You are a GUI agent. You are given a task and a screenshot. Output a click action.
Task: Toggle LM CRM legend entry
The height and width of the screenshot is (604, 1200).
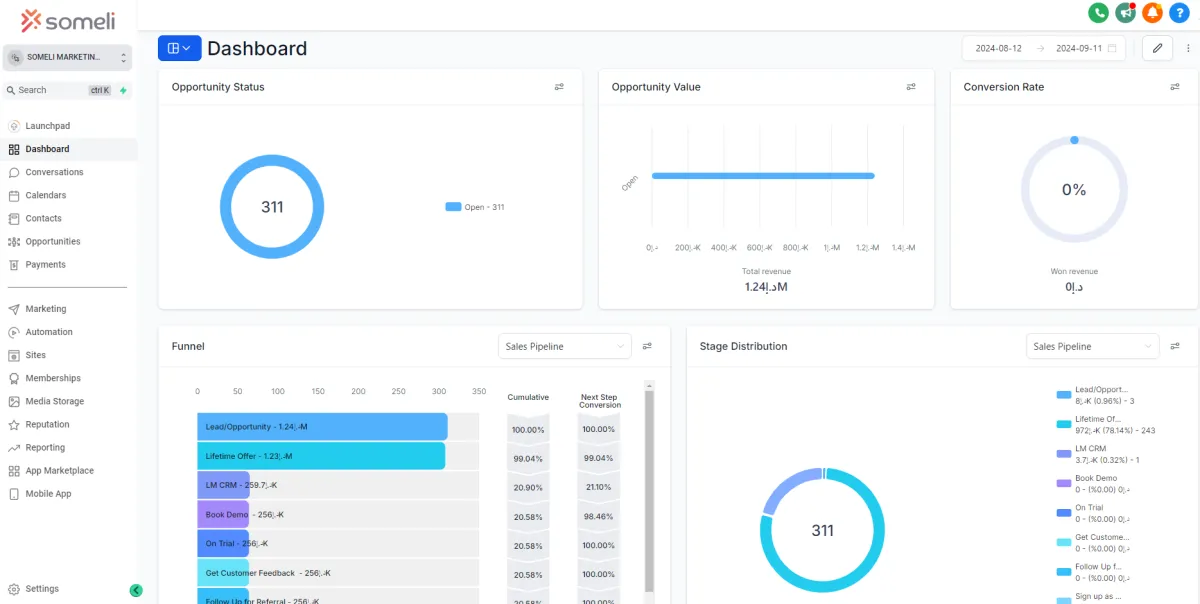pyautogui.click(x=1100, y=454)
